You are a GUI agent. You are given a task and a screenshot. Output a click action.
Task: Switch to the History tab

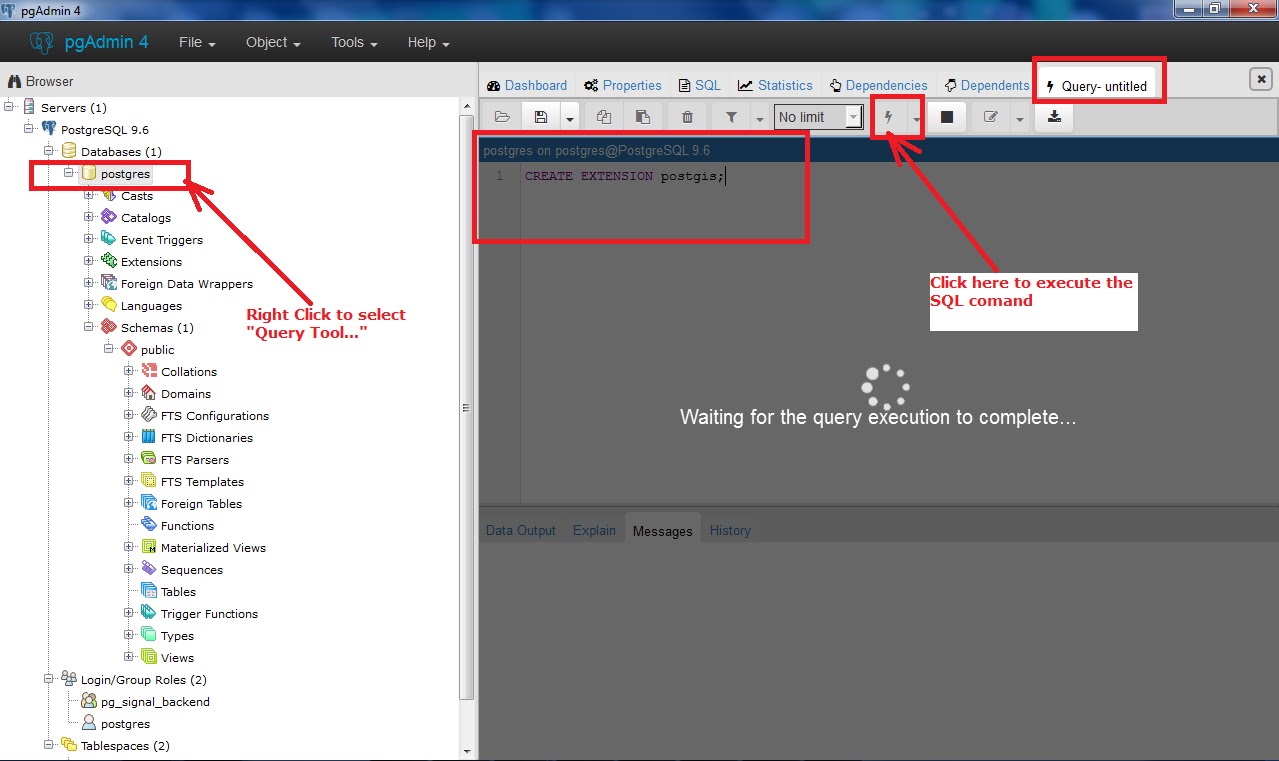point(729,530)
